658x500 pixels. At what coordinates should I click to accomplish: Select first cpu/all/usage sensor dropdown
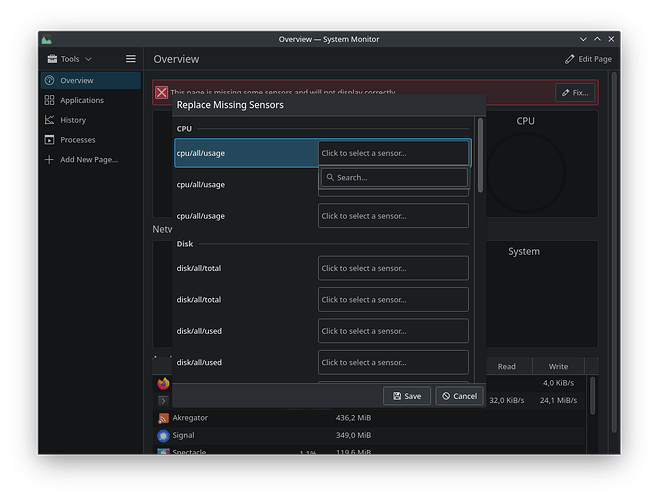[393, 153]
